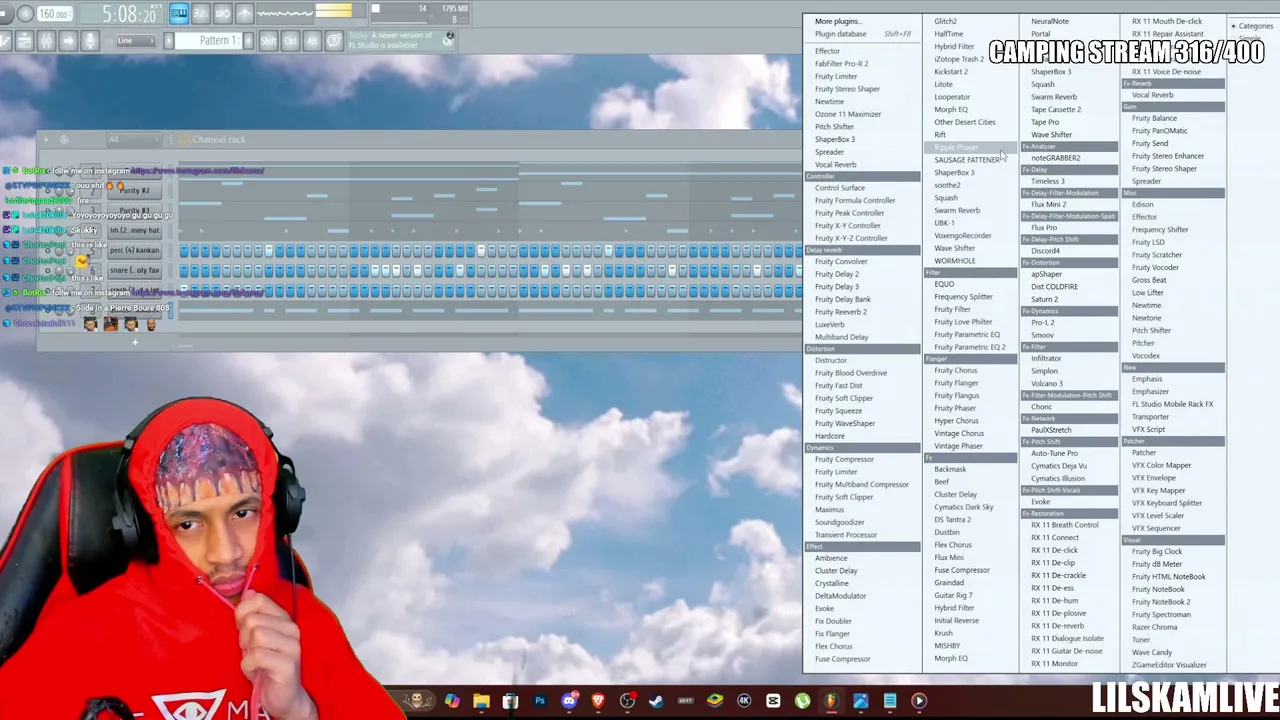Screen dimensions: 1280x720
Task: Open uTorrent from the taskbar
Action: point(802,701)
